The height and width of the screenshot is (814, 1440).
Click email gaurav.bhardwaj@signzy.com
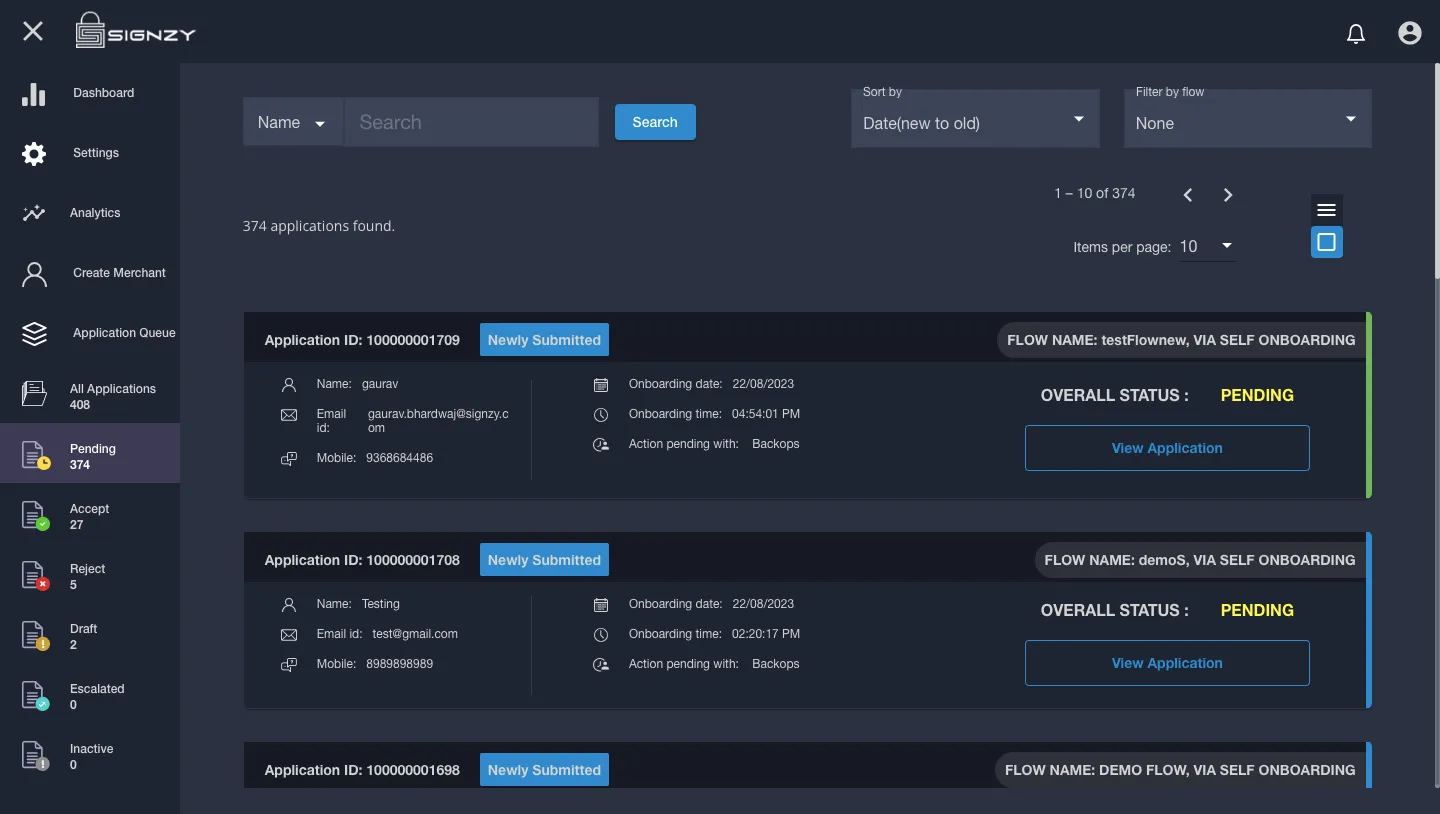[x=438, y=421]
